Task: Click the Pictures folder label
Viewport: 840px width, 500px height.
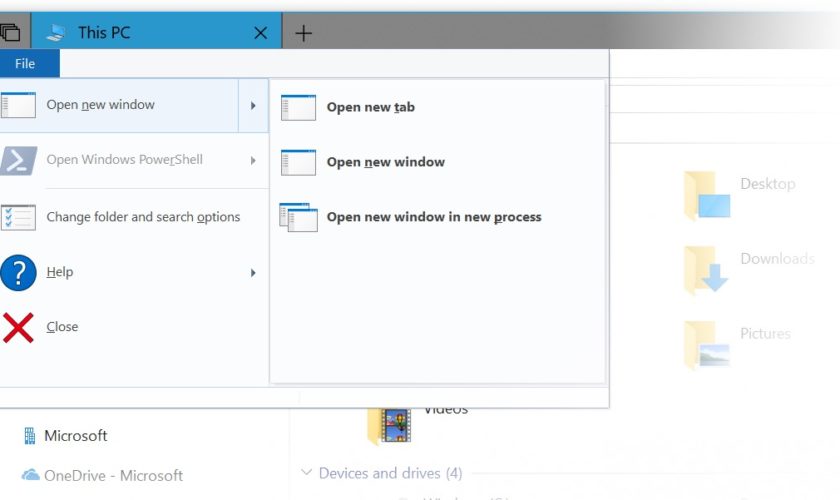Action: coord(766,334)
